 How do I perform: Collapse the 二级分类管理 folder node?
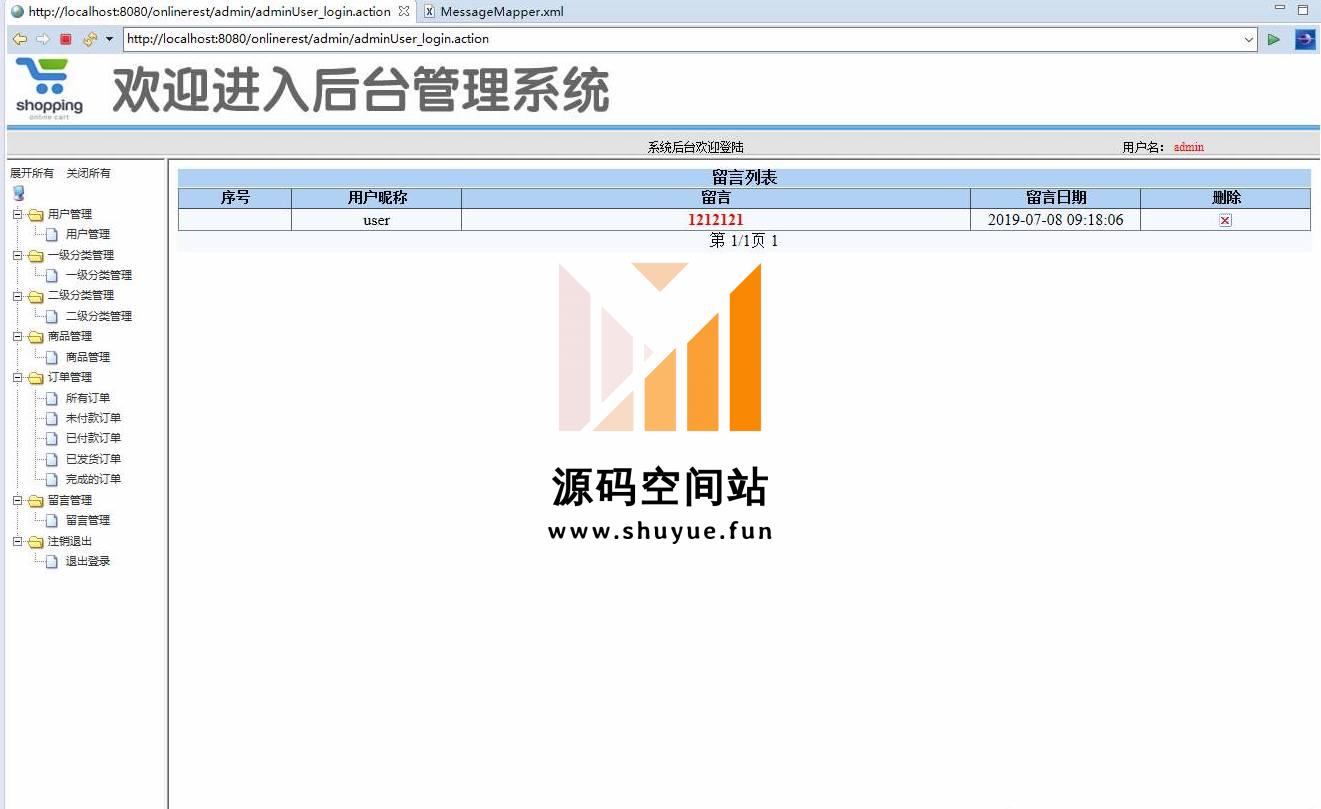17,296
